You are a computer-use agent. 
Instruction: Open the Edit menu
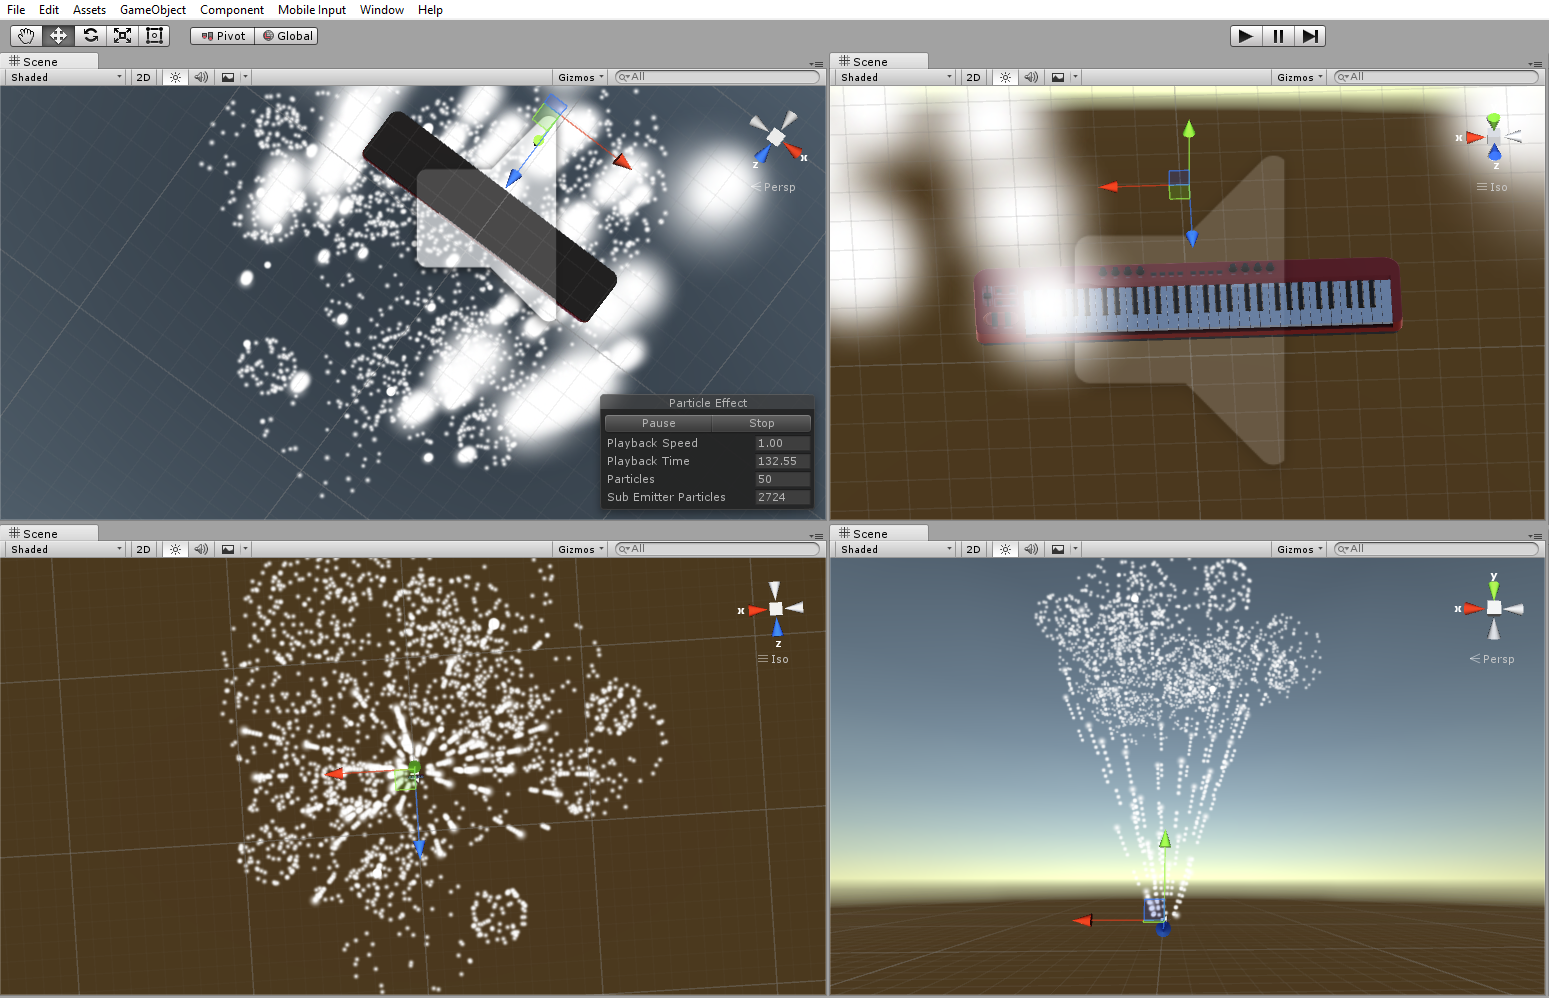[49, 10]
